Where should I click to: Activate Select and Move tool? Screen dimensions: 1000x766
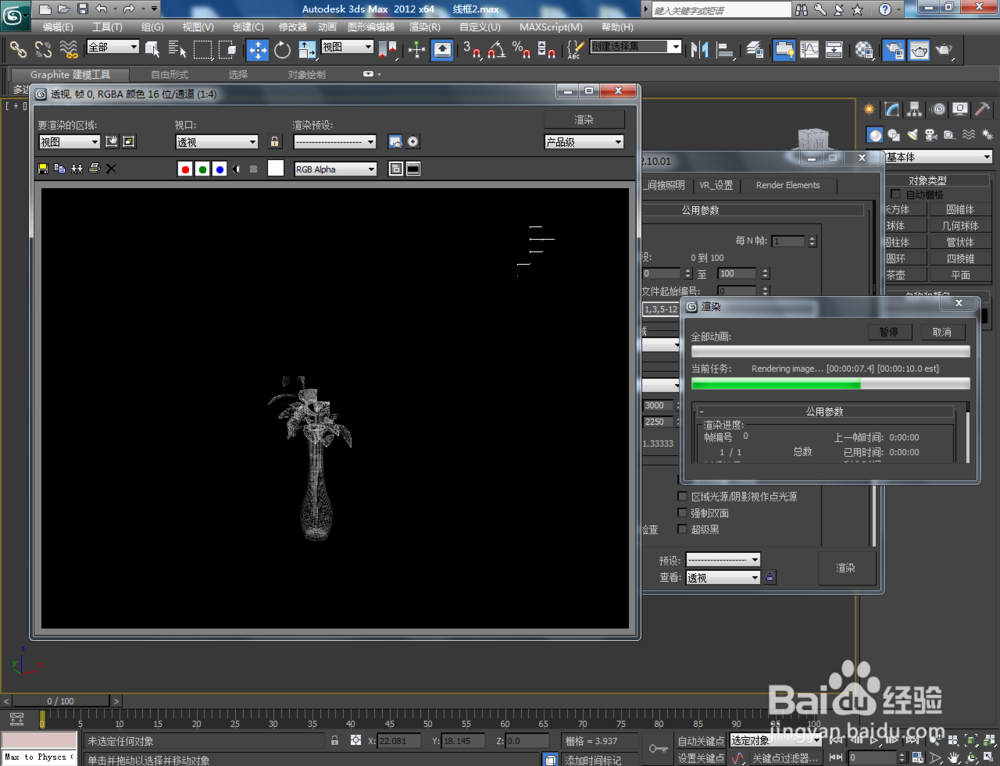click(258, 50)
